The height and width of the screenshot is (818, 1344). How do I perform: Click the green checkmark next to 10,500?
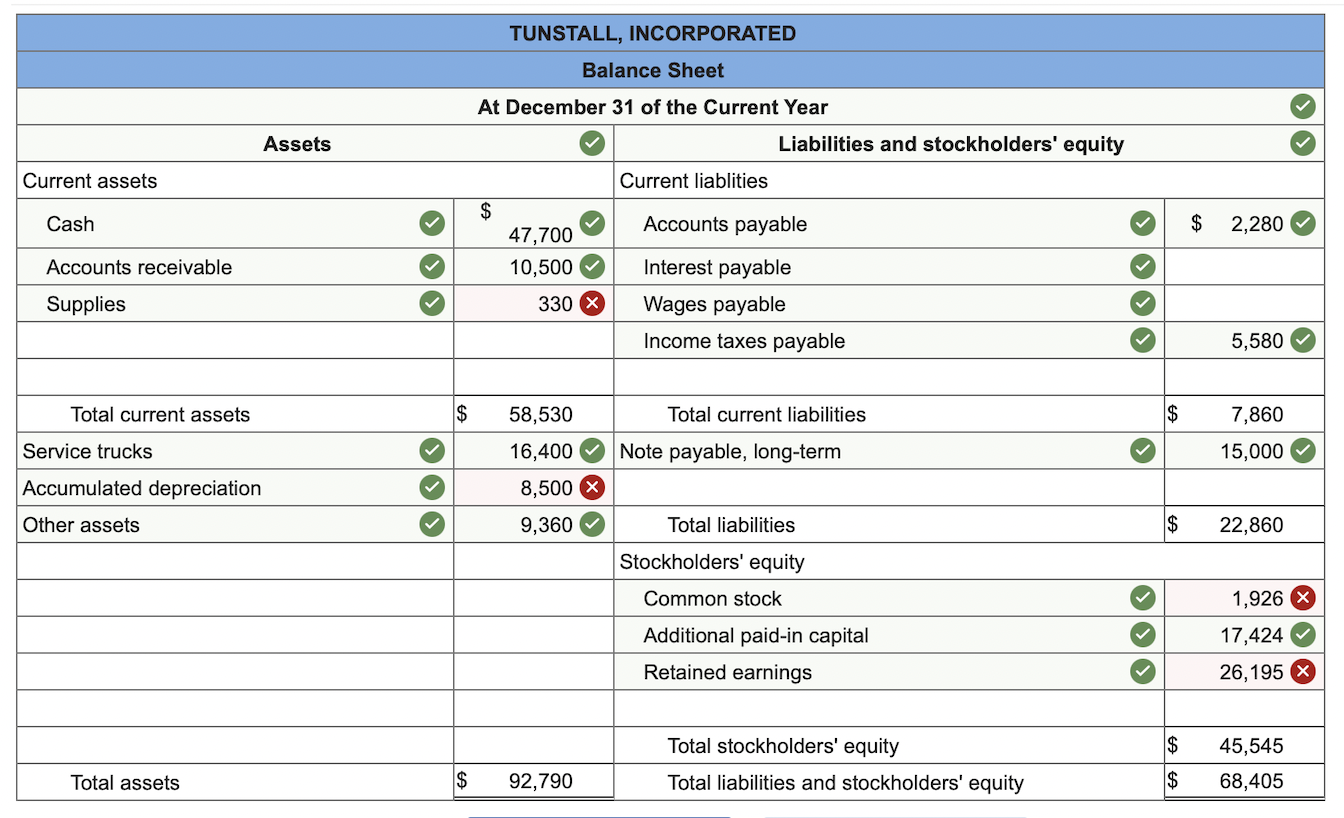click(592, 267)
